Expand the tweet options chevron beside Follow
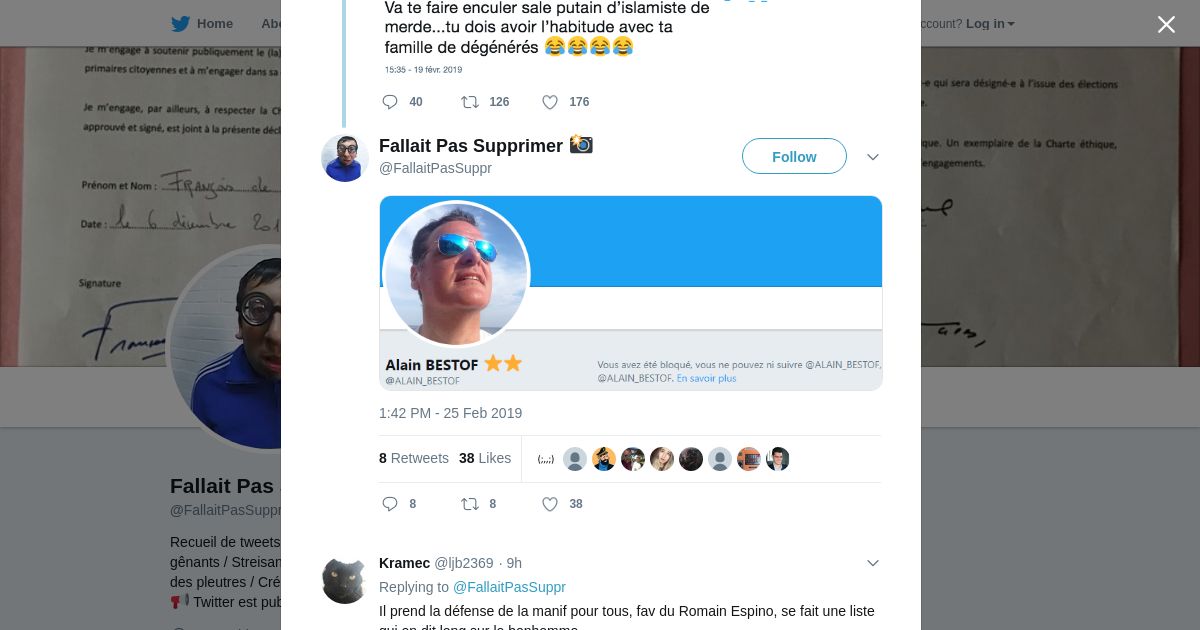 [x=872, y=157]
